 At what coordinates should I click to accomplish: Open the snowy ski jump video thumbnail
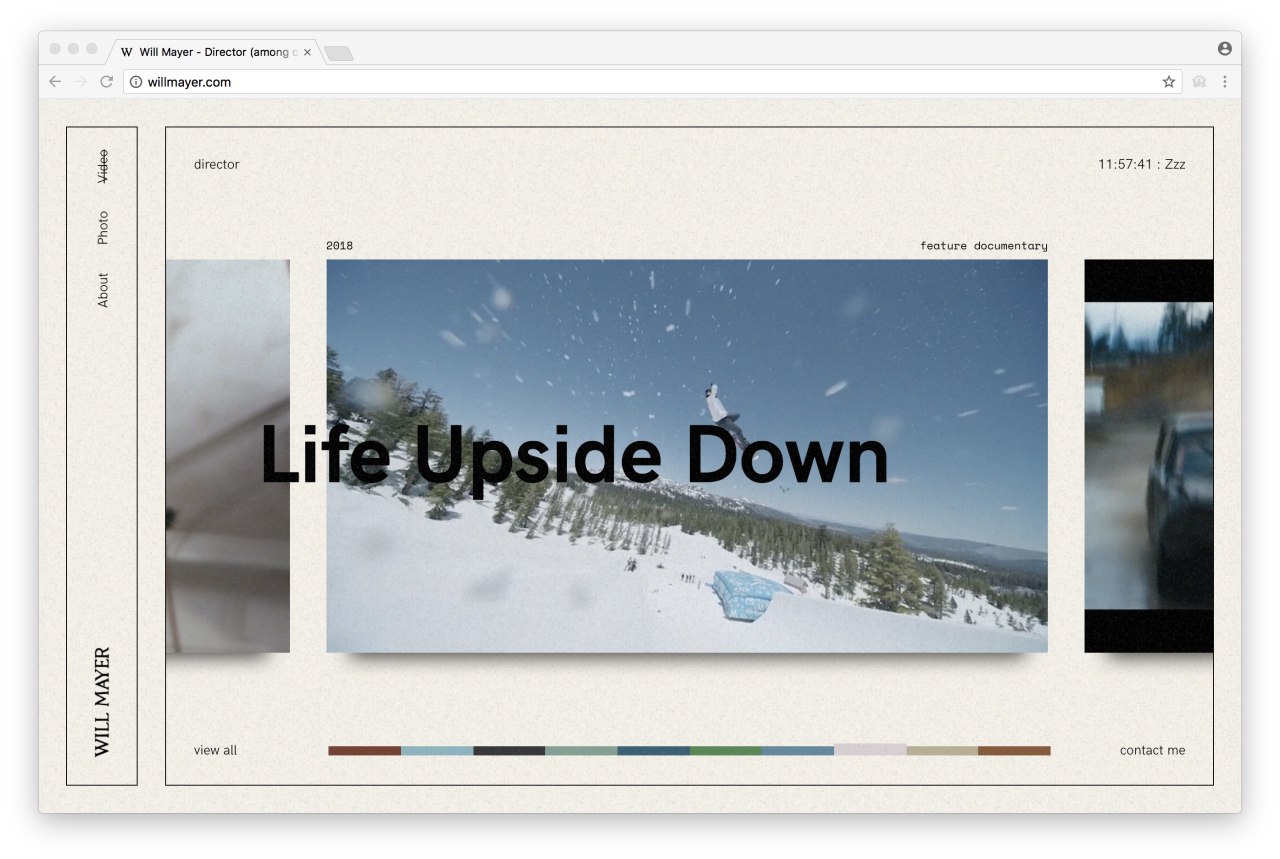(x=687, y=456)
